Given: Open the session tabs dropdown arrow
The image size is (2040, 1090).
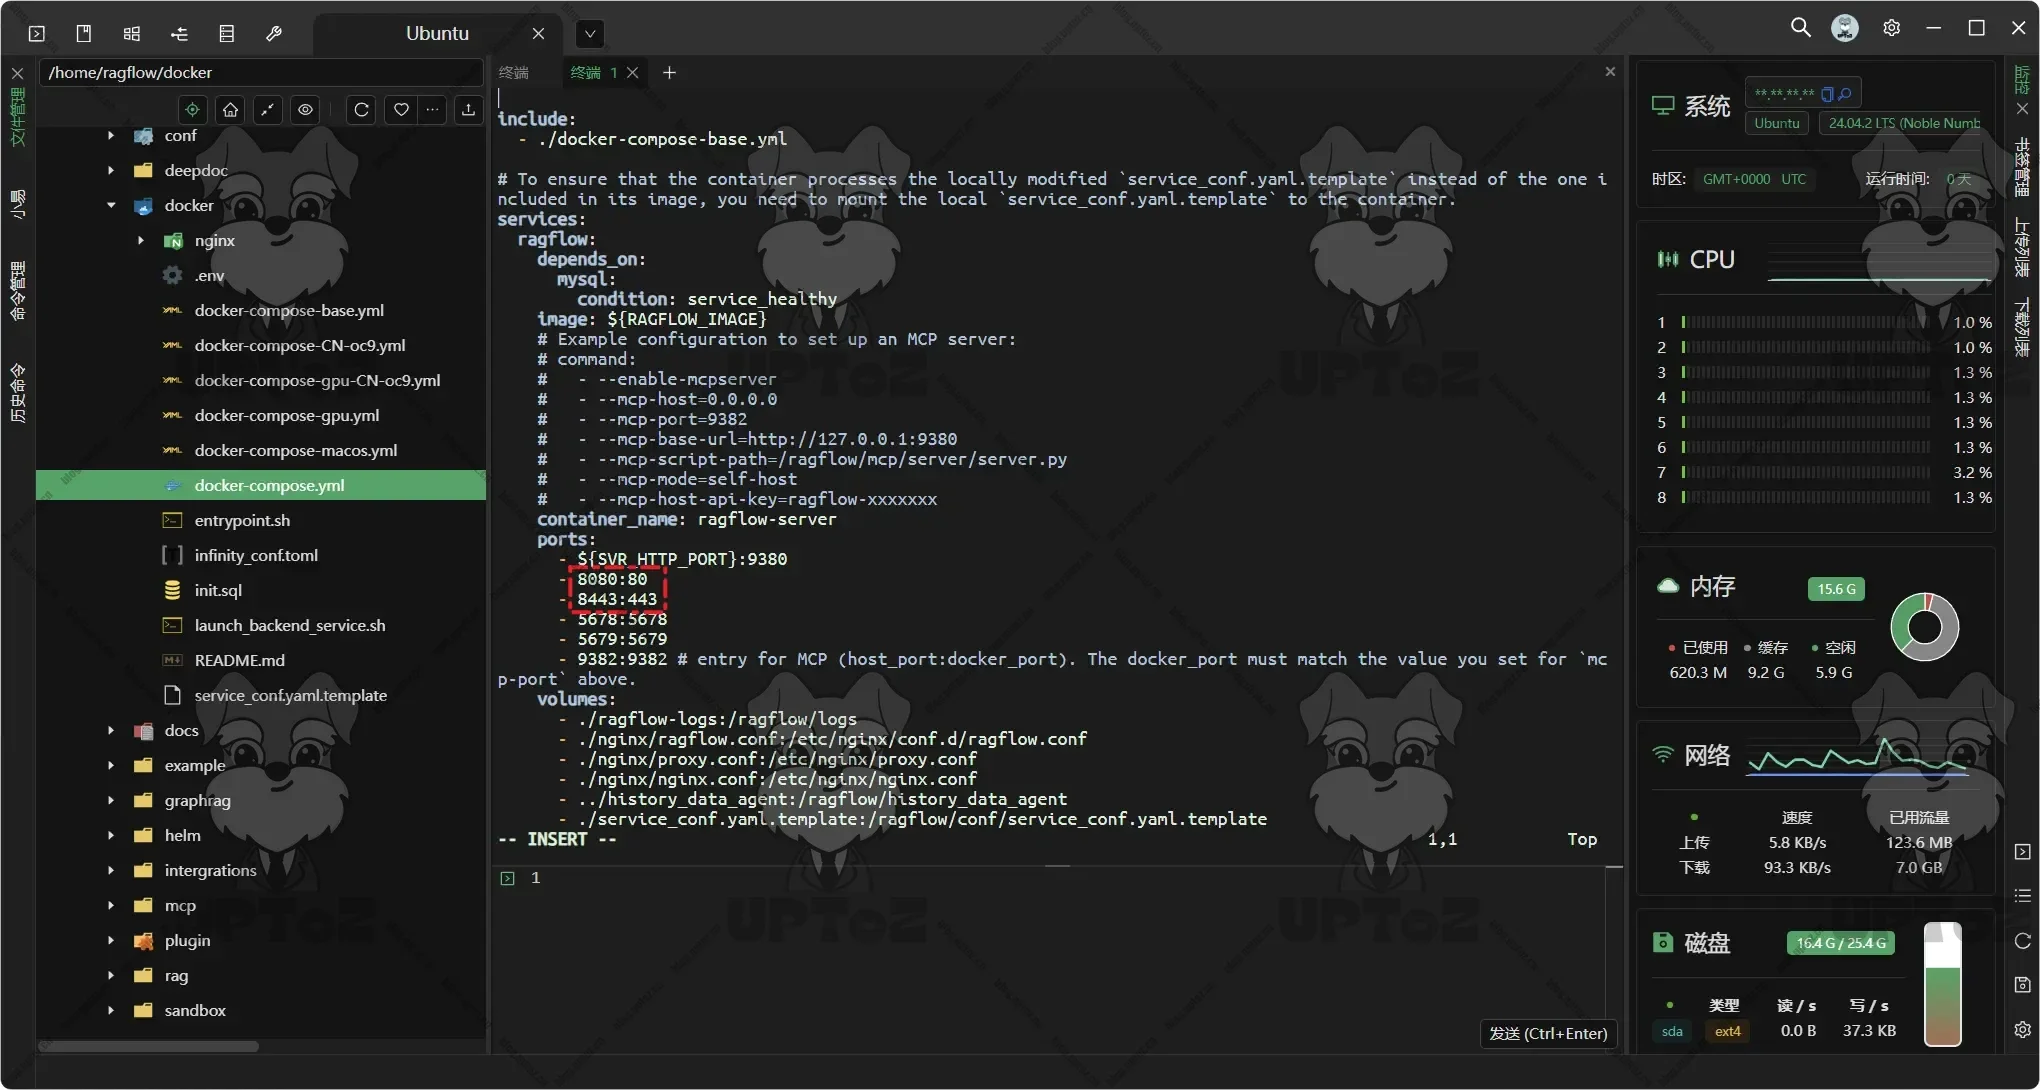Looking at the screenshot, I should coord(590,33).
